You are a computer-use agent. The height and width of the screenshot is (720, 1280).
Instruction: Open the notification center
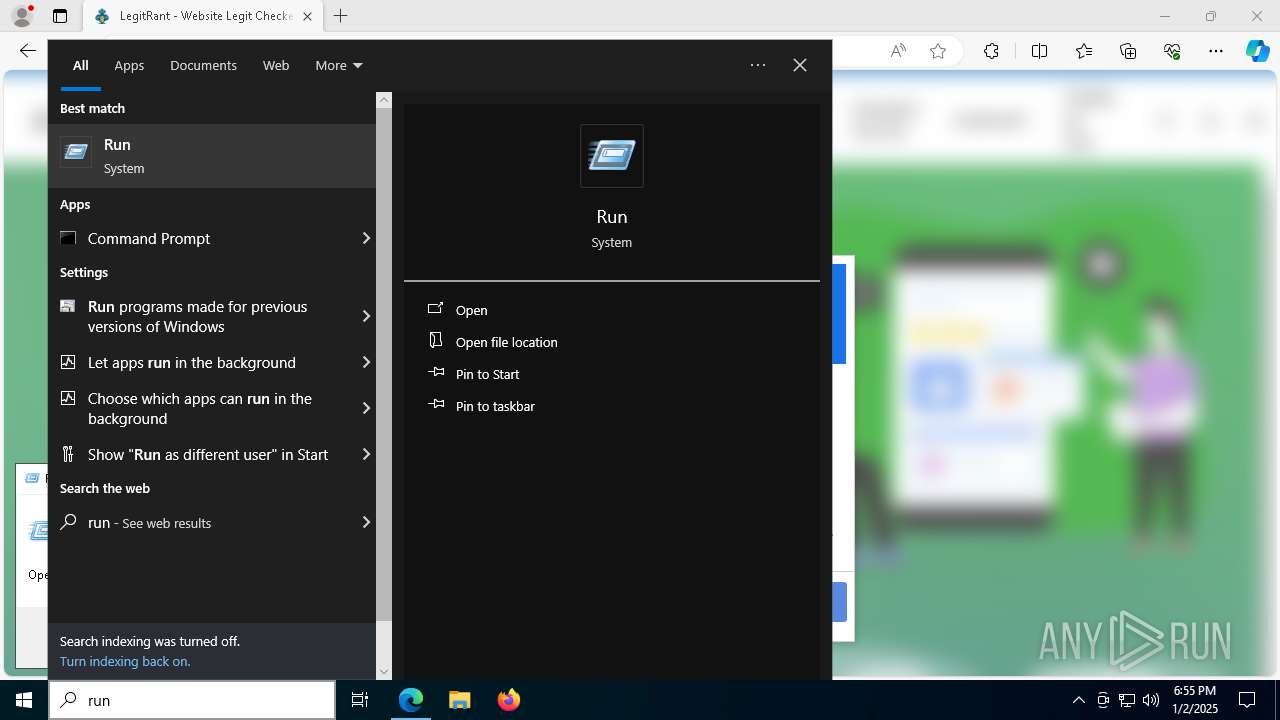1247,700
